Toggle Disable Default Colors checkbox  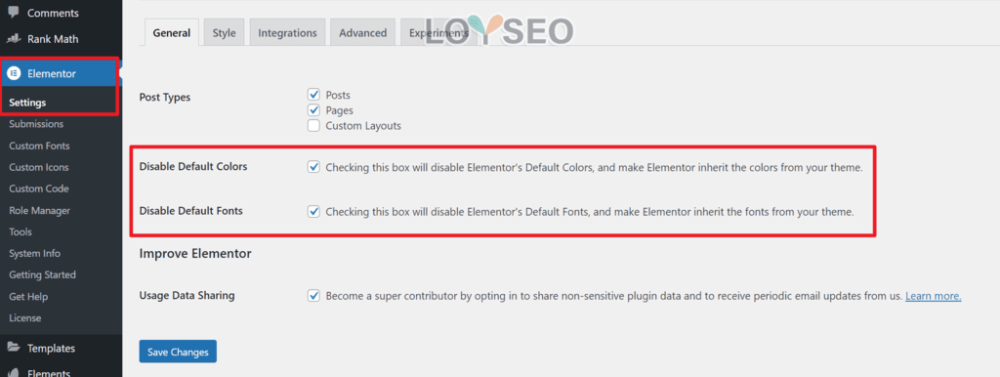tap(313, 167)
